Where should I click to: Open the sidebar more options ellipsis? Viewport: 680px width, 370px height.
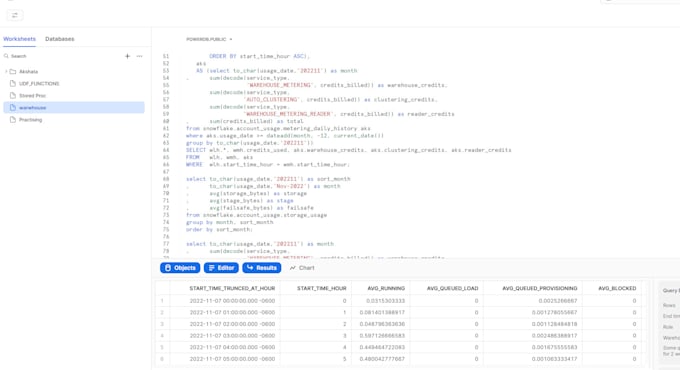pos(139,56)
